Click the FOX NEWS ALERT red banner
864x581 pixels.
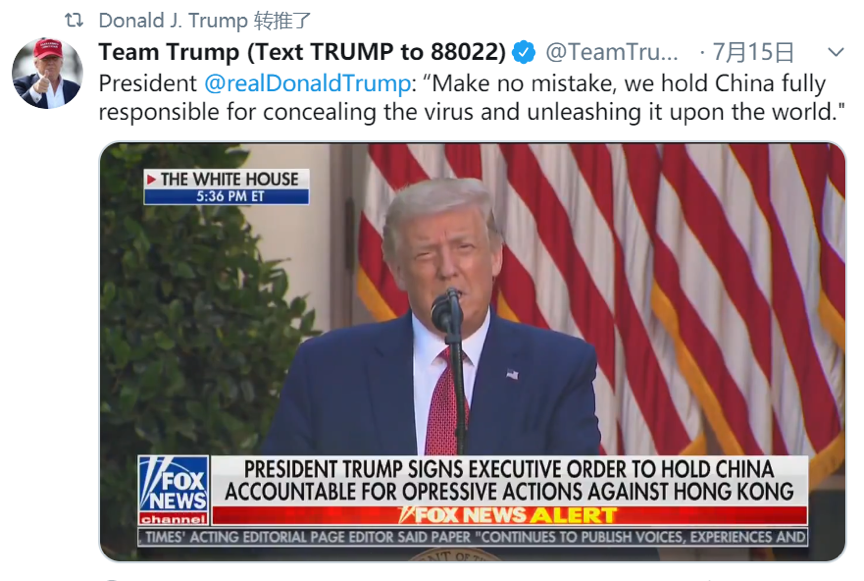click(510, 515)
